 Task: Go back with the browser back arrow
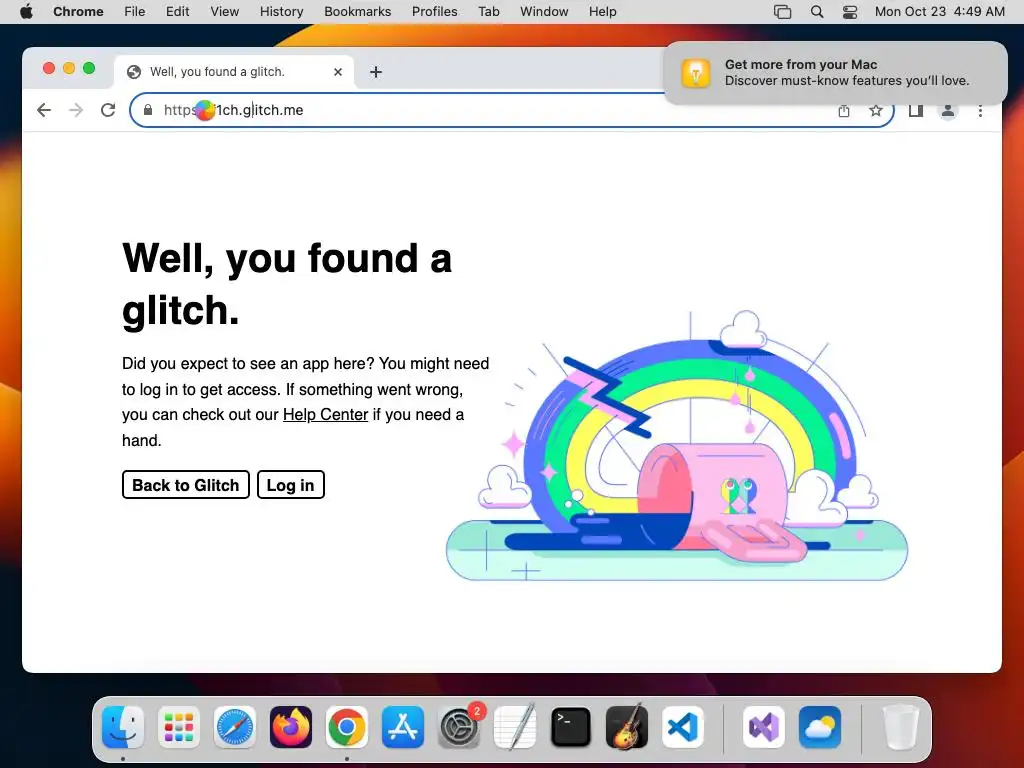[44, 110]
